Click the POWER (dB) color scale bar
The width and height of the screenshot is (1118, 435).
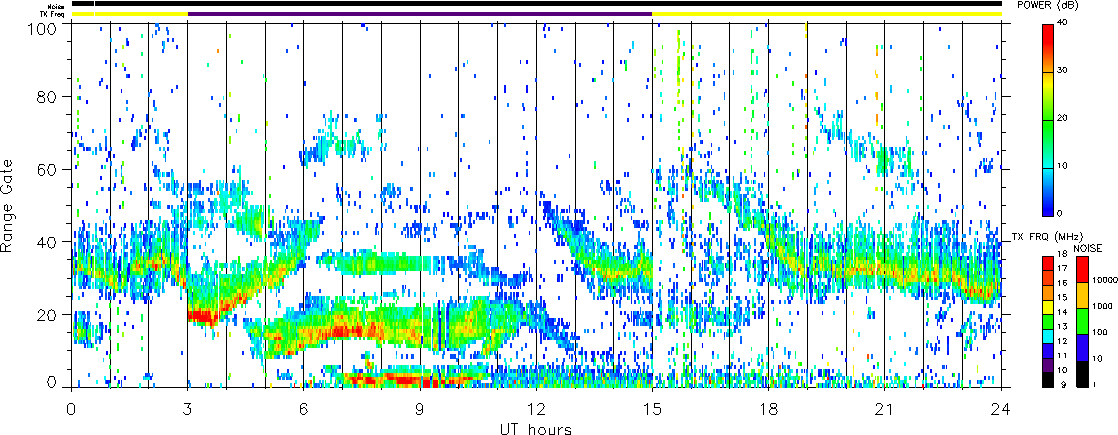click(x=1047, y=120)
